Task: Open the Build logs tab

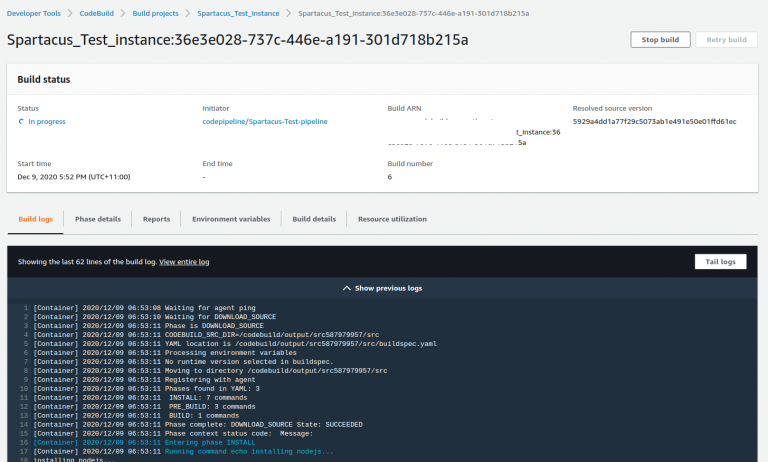Action: (x=35, y=219)
